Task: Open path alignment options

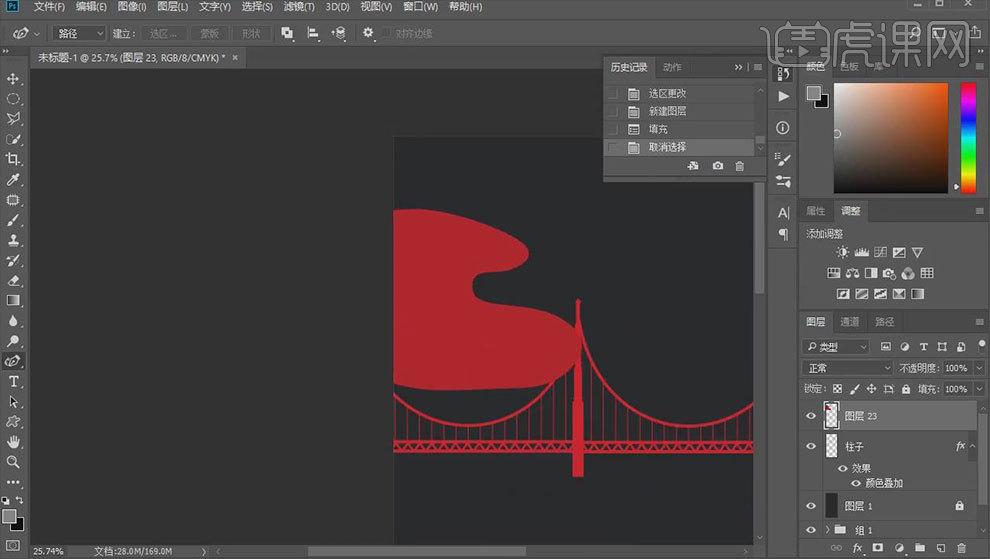Action: tap(313, 33)
